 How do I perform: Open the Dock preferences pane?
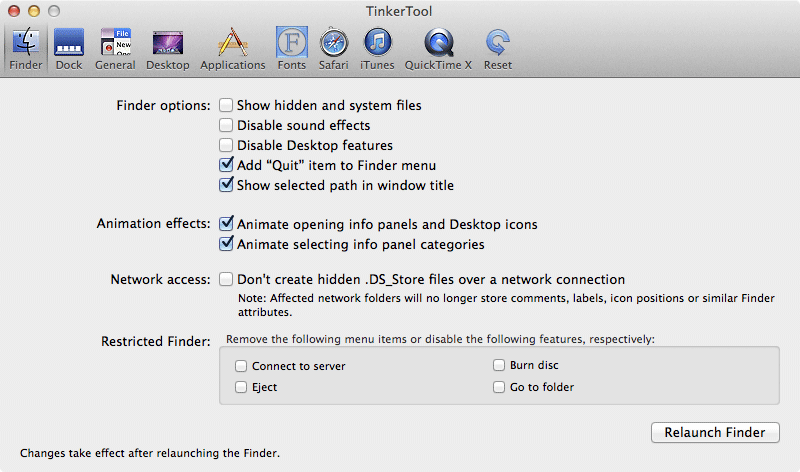69,45
